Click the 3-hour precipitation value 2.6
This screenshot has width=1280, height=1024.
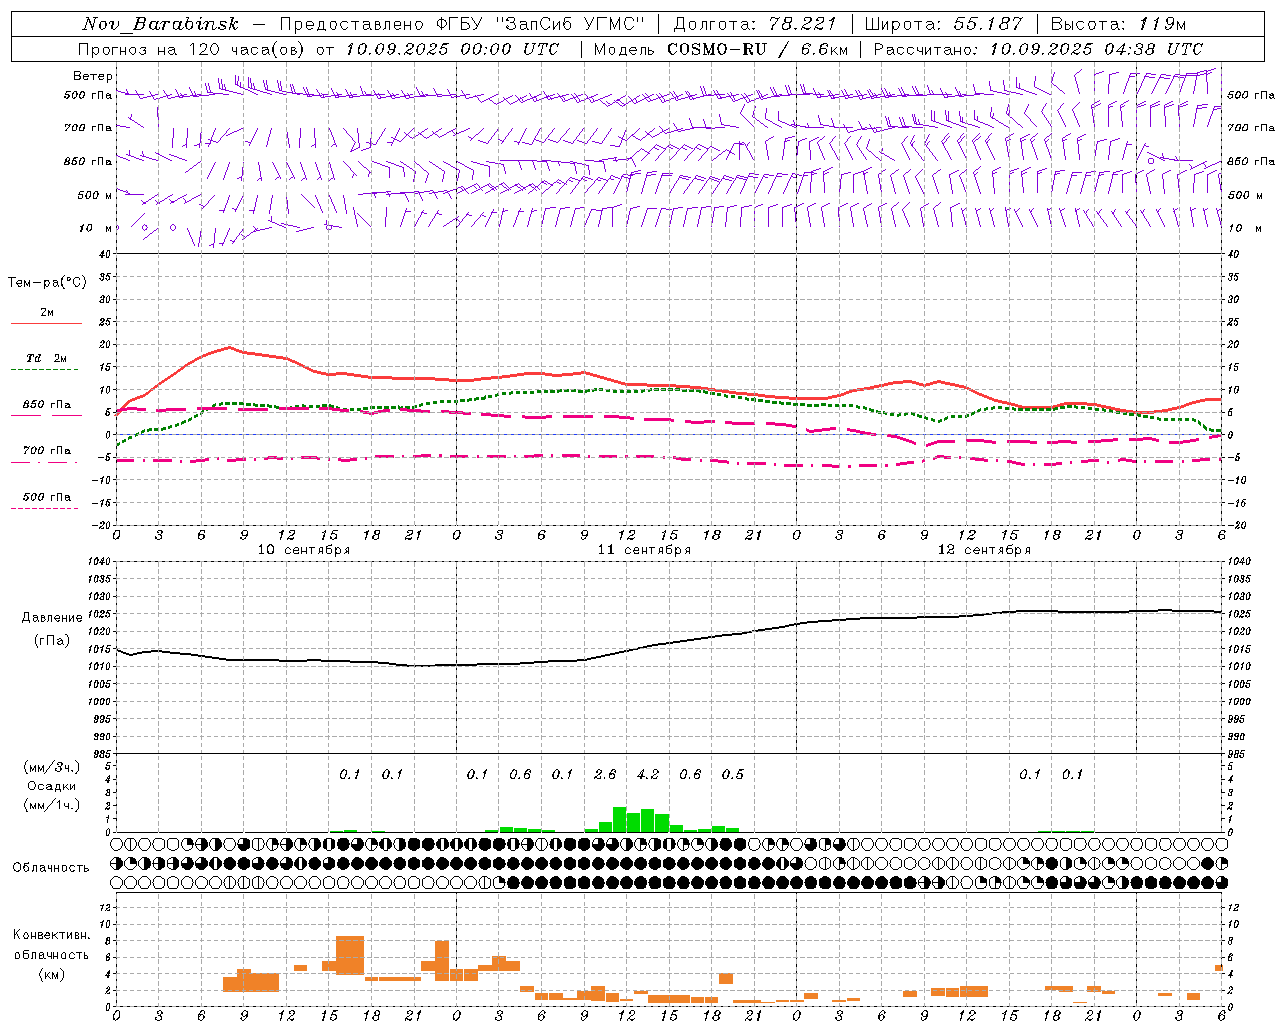[x=605, y=774]
